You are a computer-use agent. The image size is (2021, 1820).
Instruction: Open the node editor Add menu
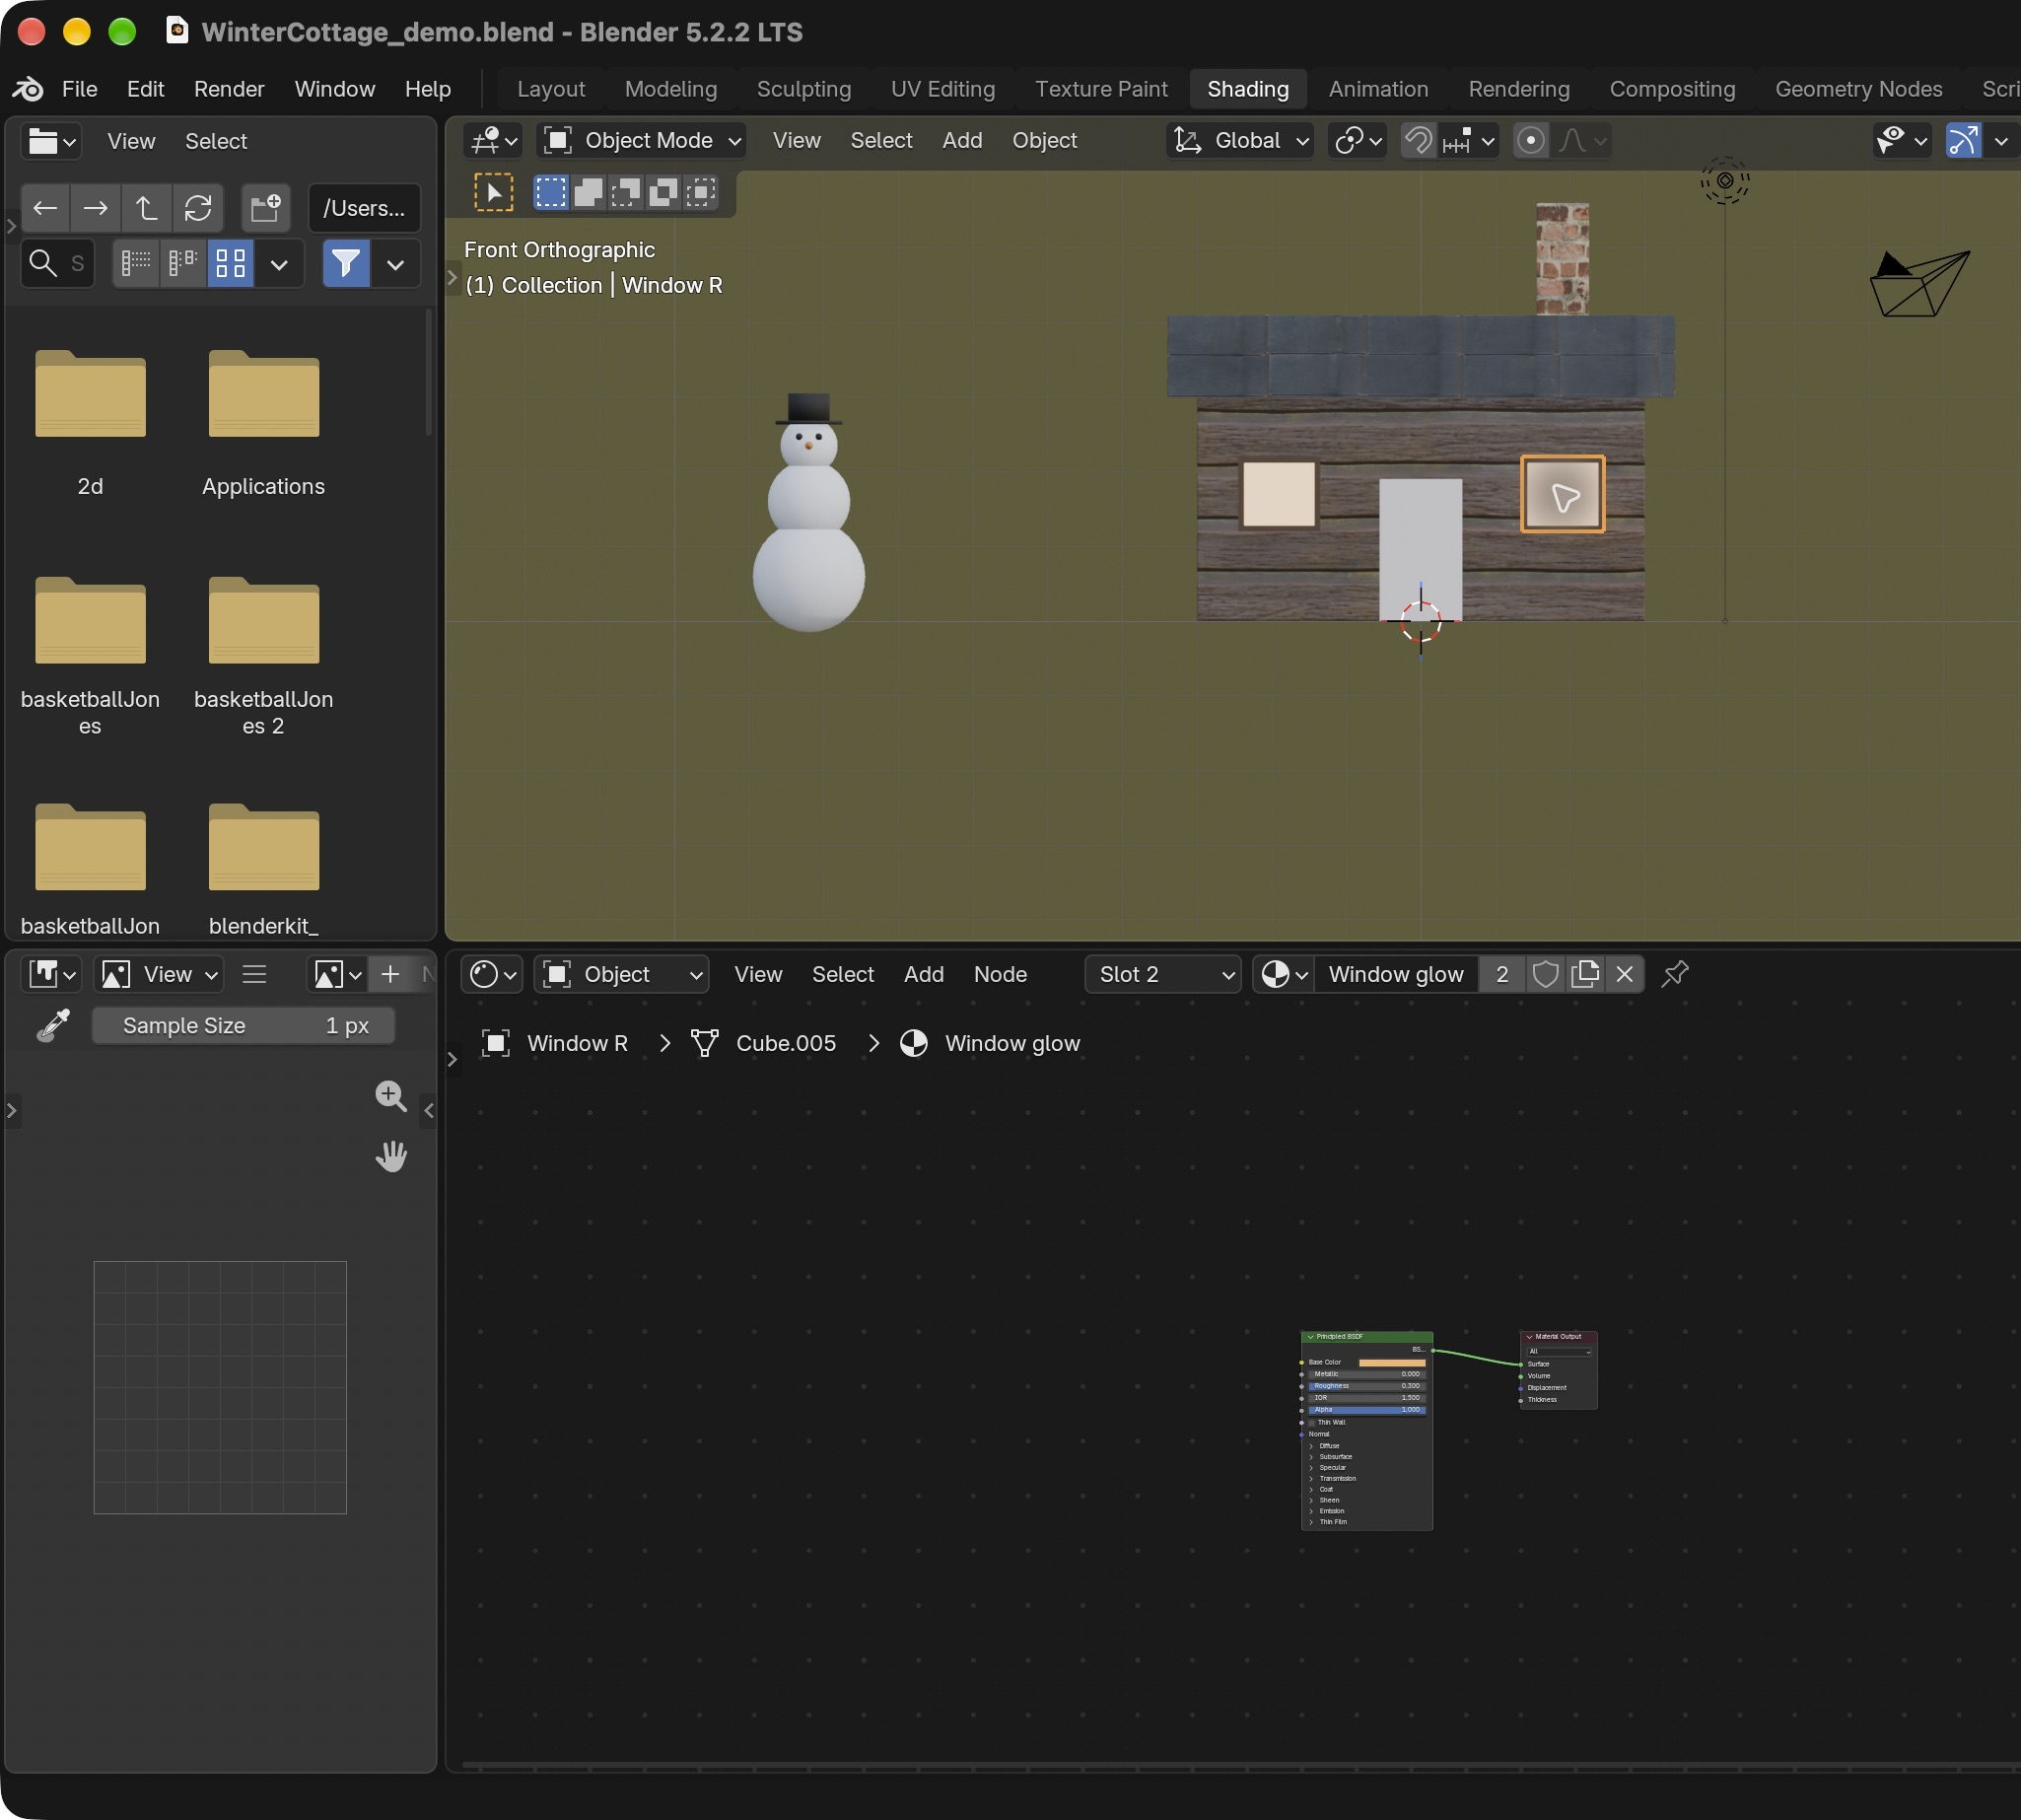click(924, 974)
